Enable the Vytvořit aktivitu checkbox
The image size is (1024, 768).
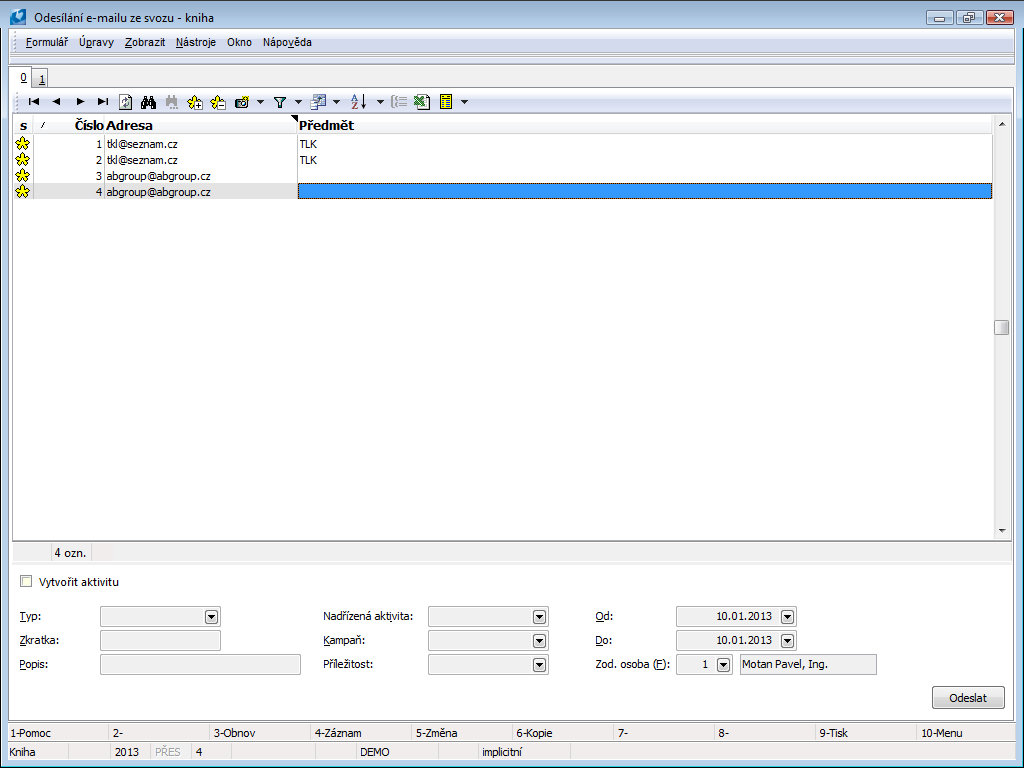pyautogui.click(x=25, y=581)
